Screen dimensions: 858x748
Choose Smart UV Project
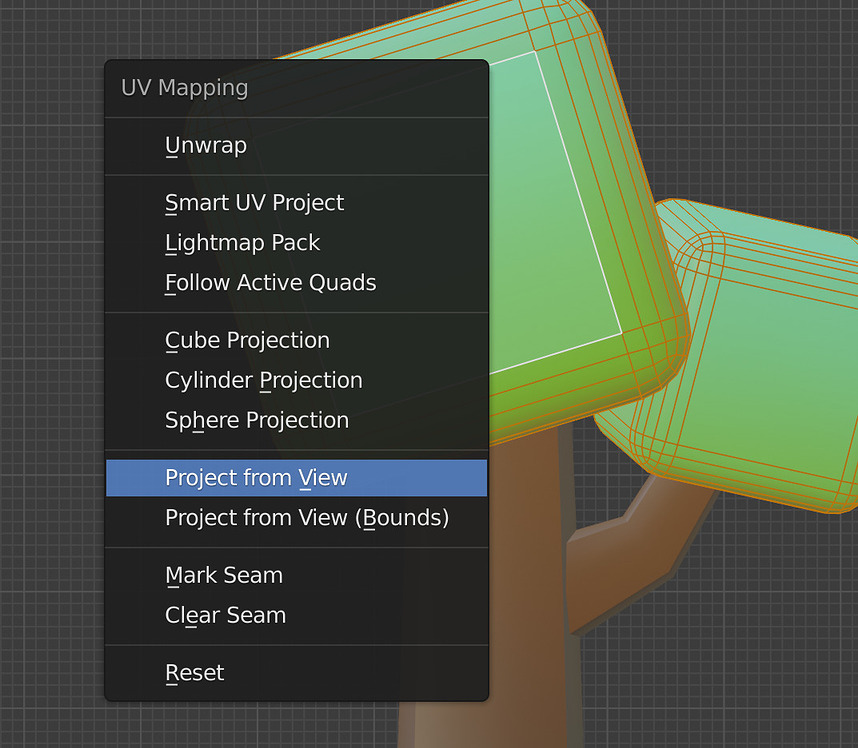click(254, 202)
